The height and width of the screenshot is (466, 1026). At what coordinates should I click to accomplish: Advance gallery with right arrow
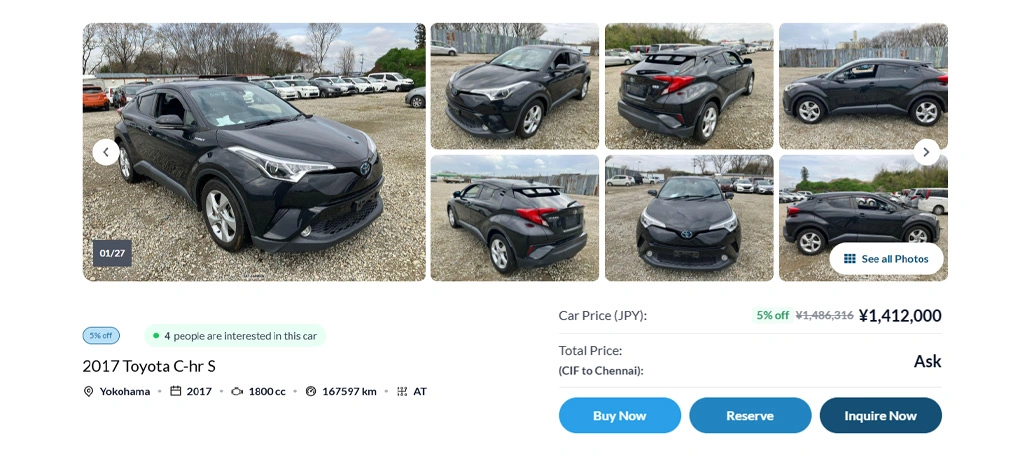pyautogui.click(x=926, y=152)
